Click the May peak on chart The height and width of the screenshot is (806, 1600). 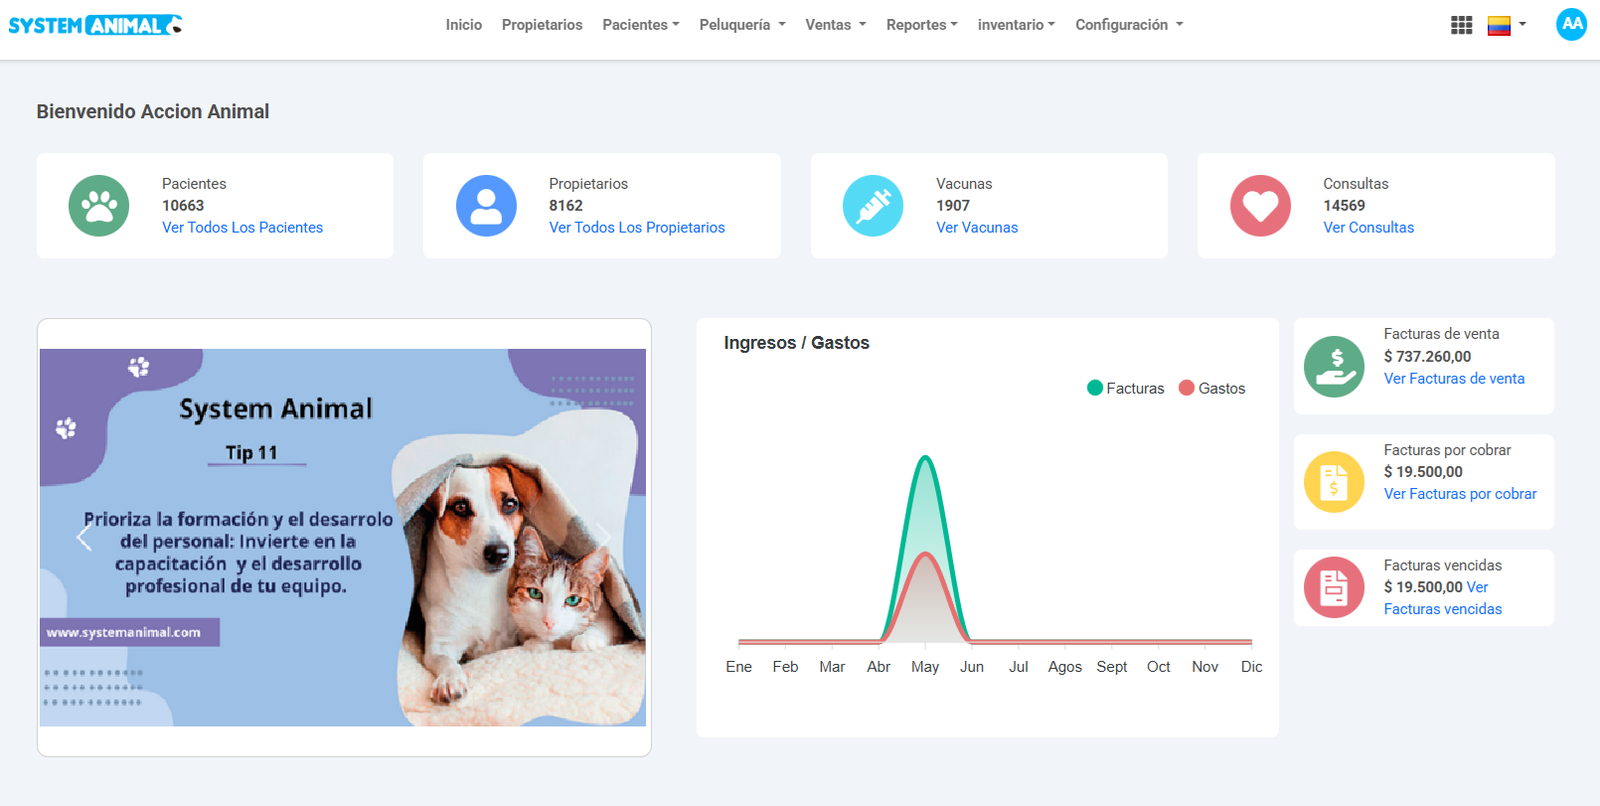coord(926,459)
